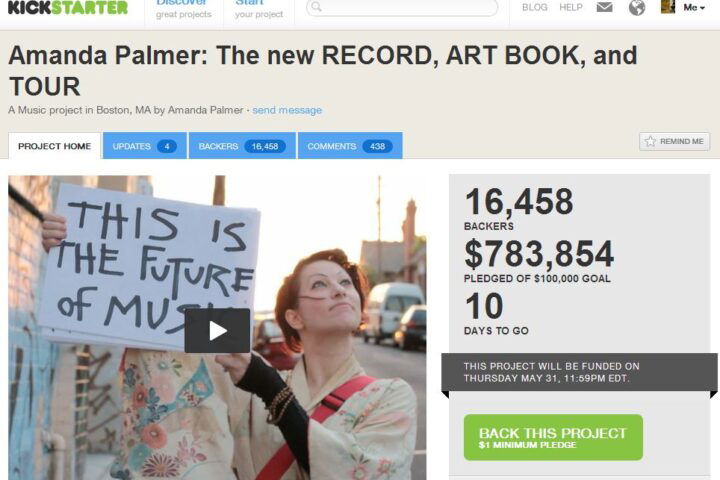This screenshot has height=480, width=720.
Task: Click the globe activity icon
Action: 637,7
